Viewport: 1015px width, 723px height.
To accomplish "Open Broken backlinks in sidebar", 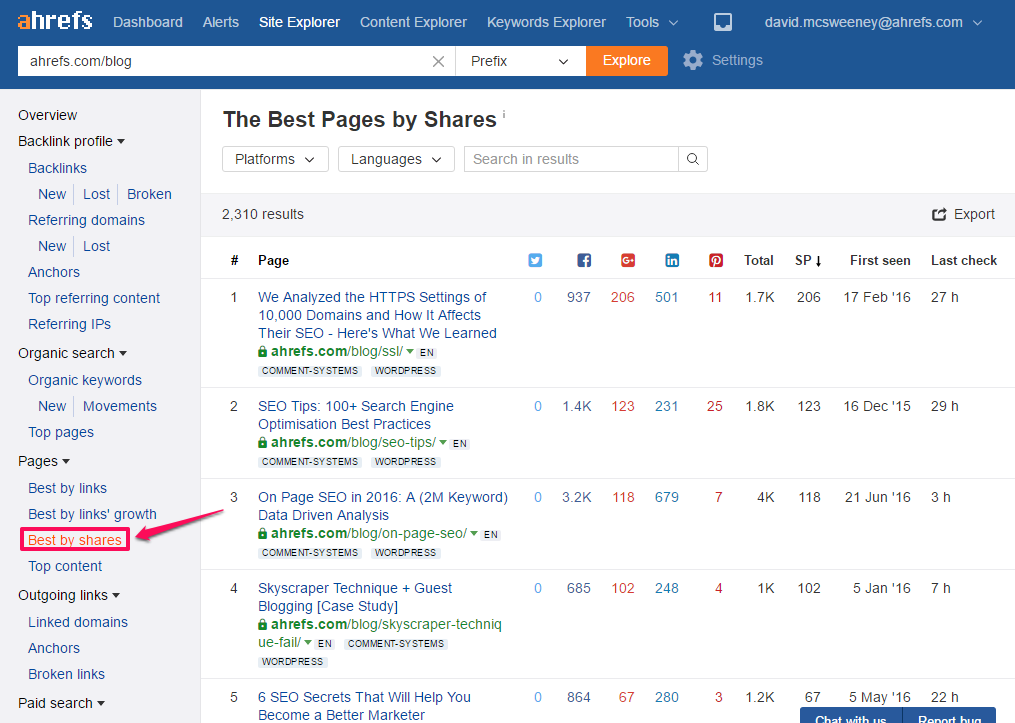I will [x=149, y=194].
